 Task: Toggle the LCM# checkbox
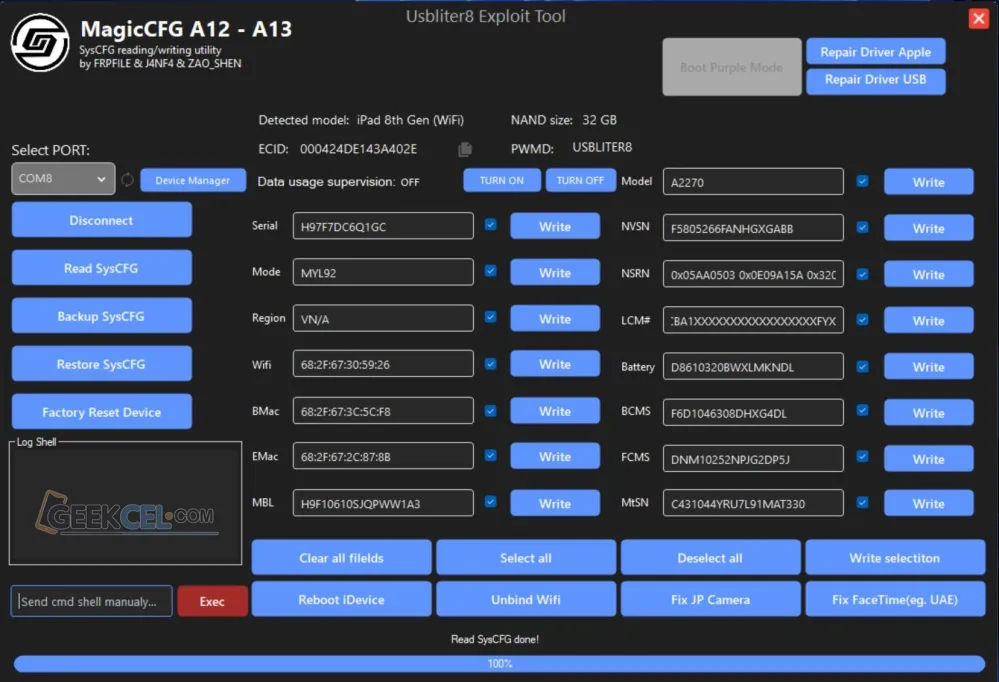point(863,319)
